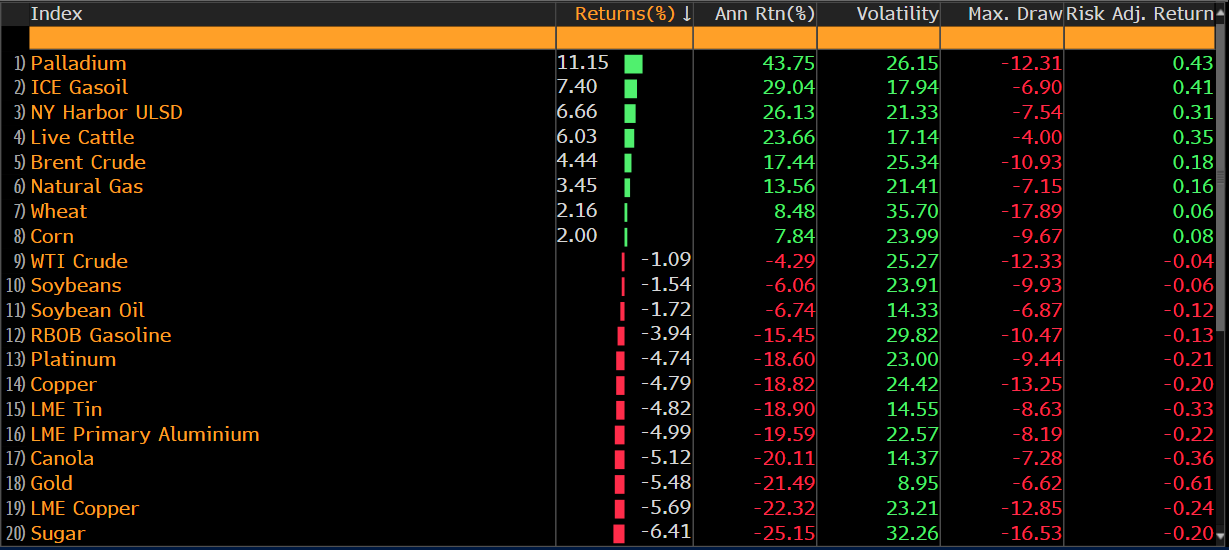
Task: Select the WTI Crude row
Action: [x=608, y=261]
